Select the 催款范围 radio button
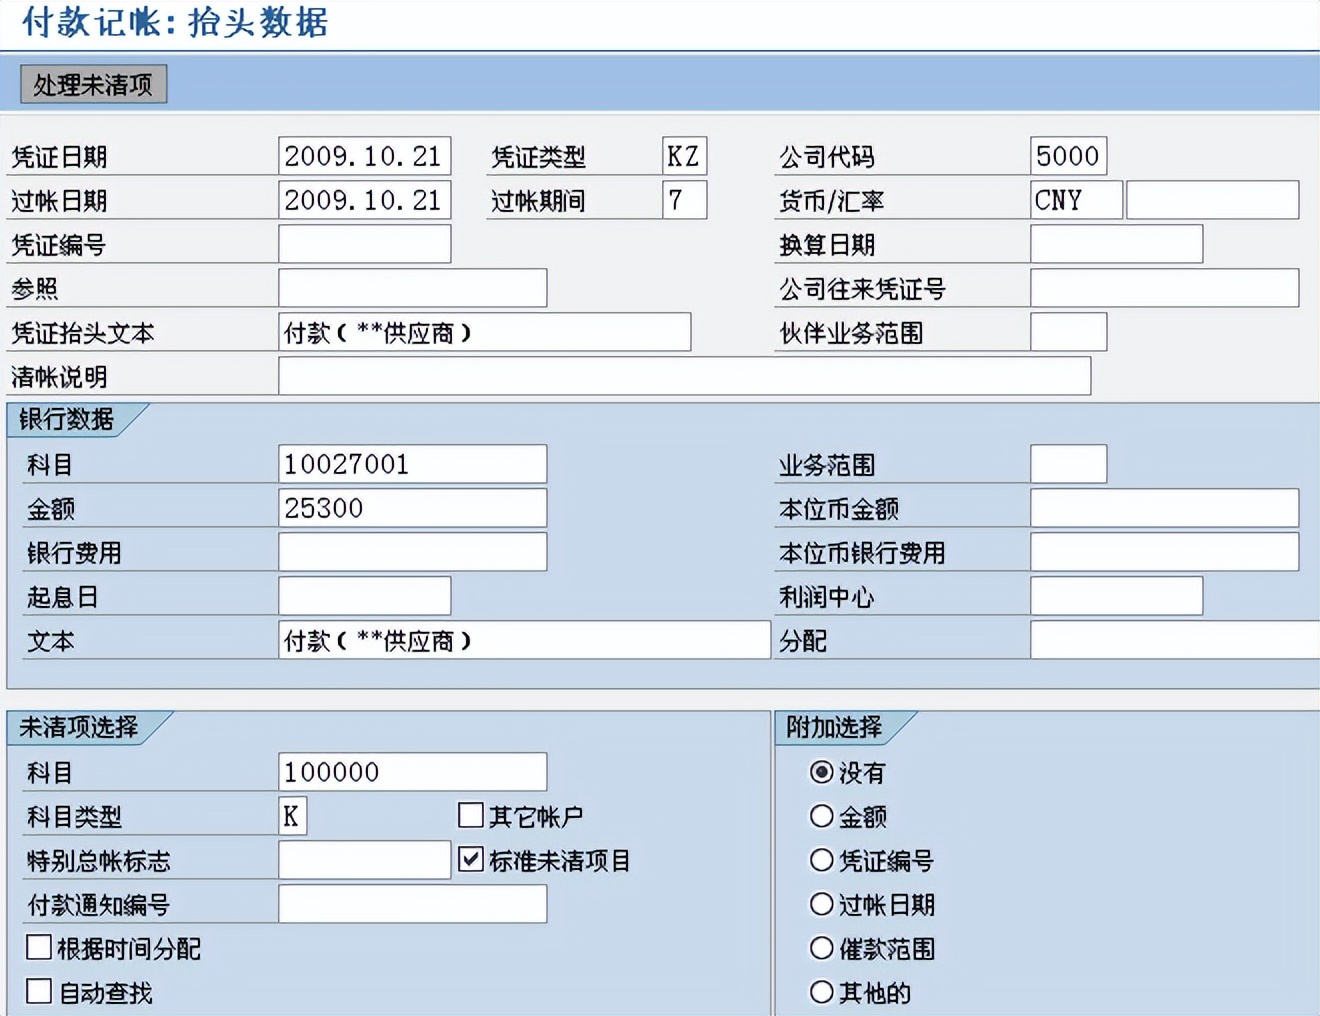This screenshot has width=1320, height=1016. pos(821,948)
